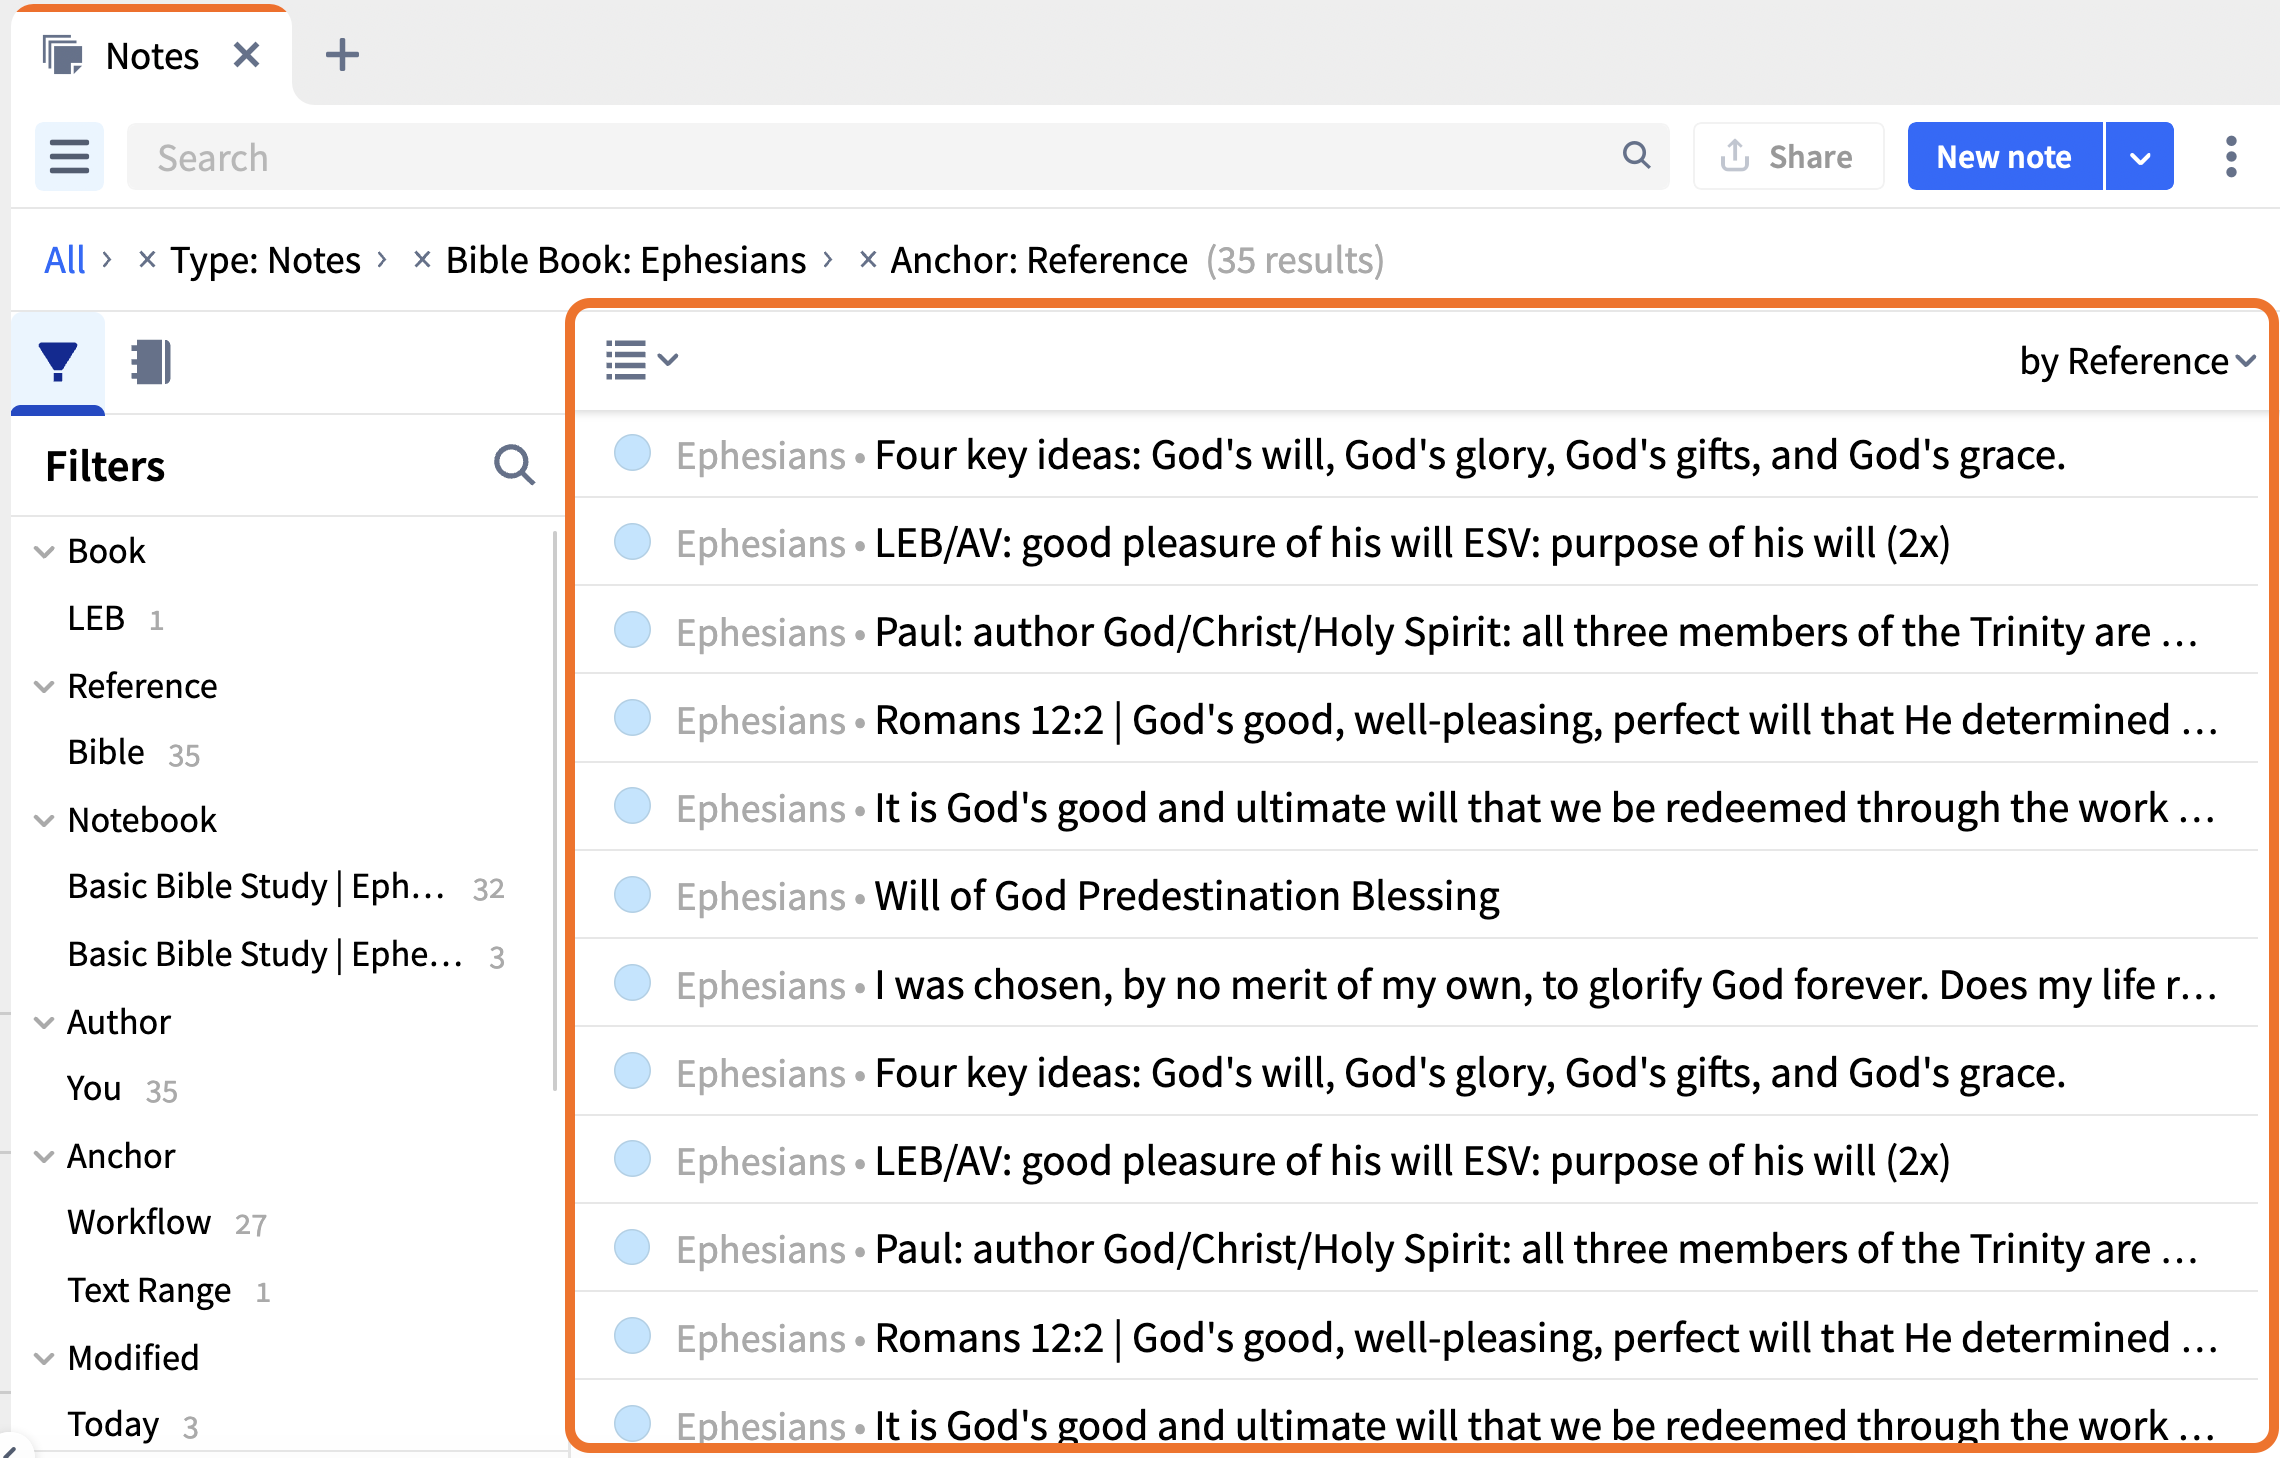This screenshot has width=2280, height=1458.
Task: Filter by notebook with 3 notes
Action: coord(265,955)
